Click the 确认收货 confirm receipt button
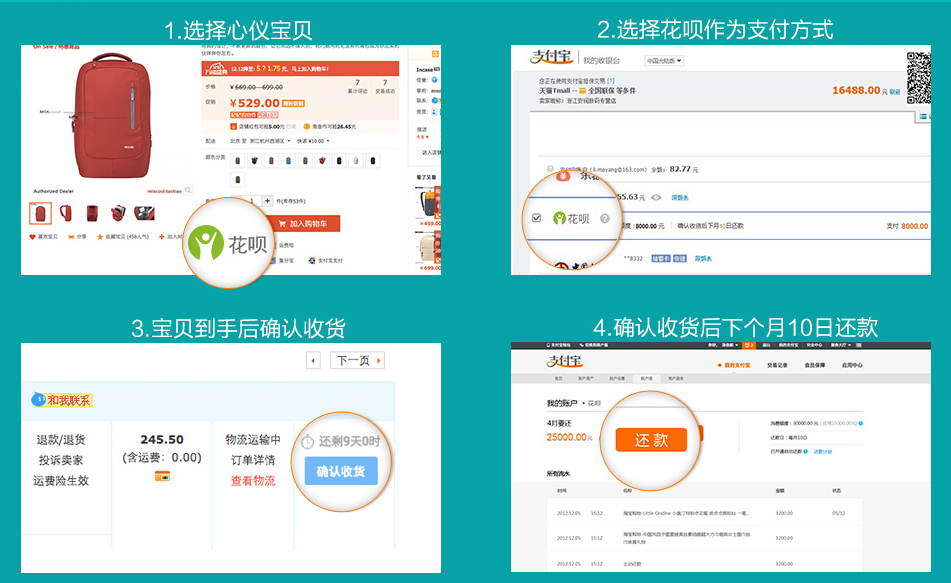Screen dimensions: 951x583 click(341, 471)
